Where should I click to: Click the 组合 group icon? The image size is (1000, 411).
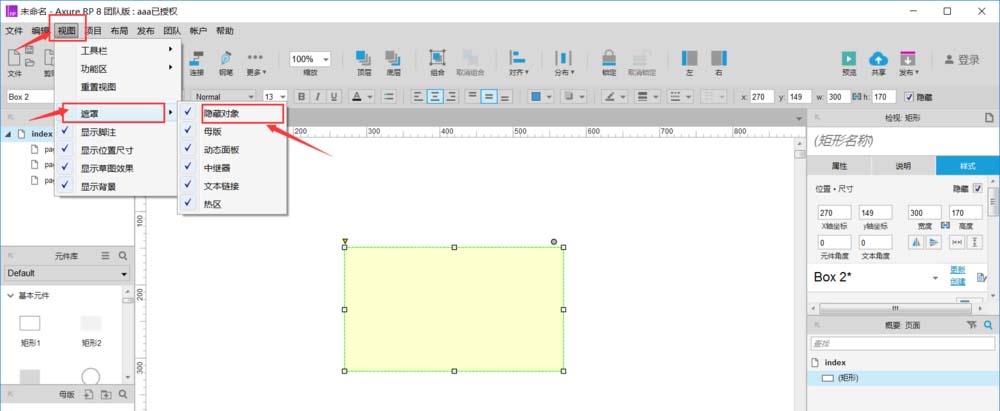point(438,58)
